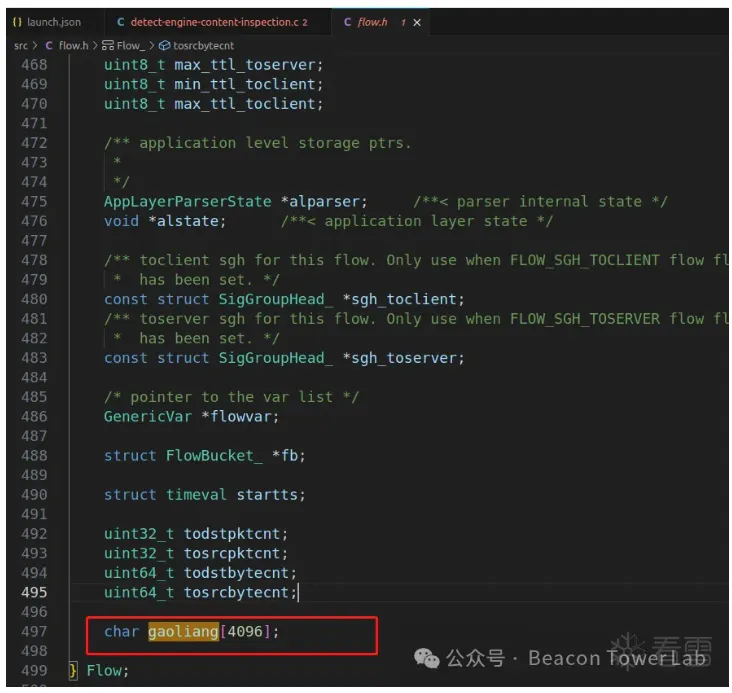Click the 4096 array size
The height and width of the screenshot is (693, 732).
(245, 631)
